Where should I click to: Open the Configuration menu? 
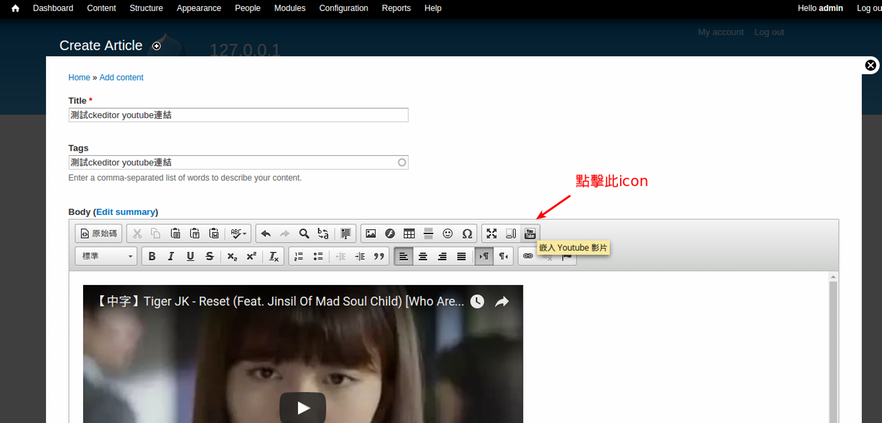(x=344, y=8)
